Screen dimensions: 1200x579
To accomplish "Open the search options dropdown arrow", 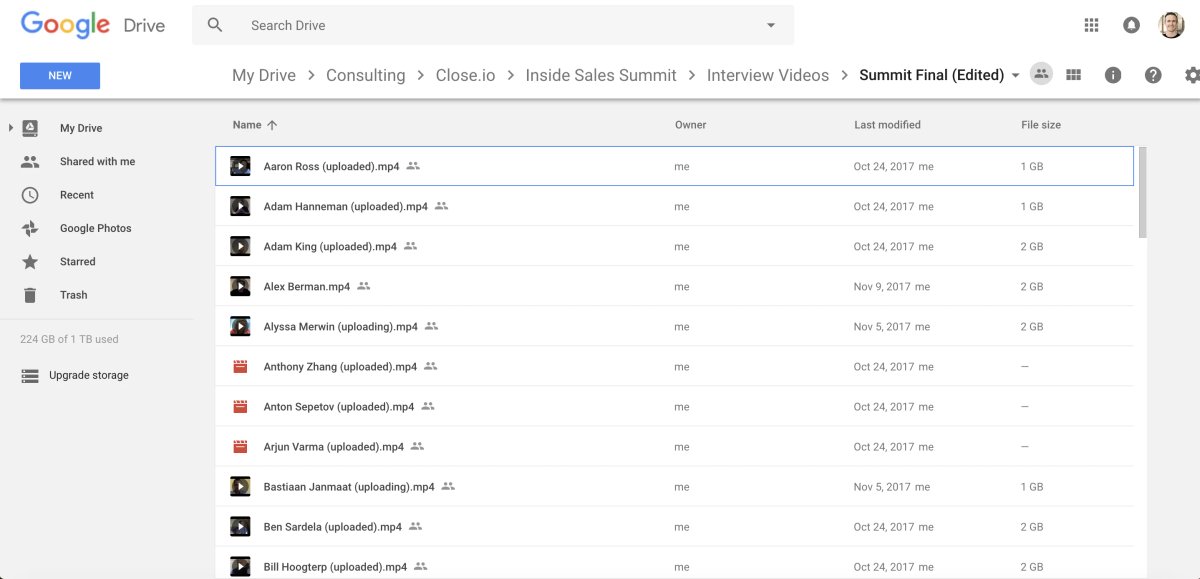I will [x=771, y=25].
